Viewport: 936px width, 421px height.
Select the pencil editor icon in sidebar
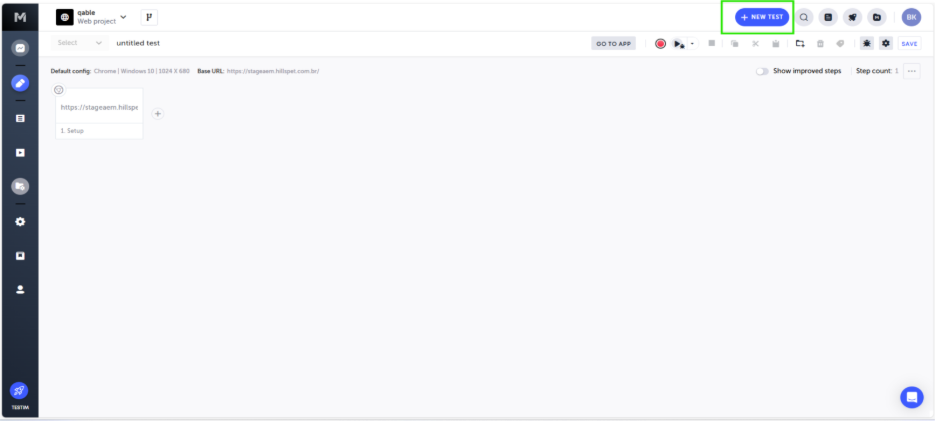[x=20, y=83]
